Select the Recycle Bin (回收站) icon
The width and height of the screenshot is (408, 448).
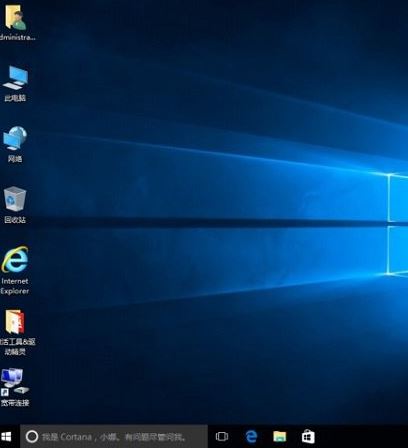(15, 199)
